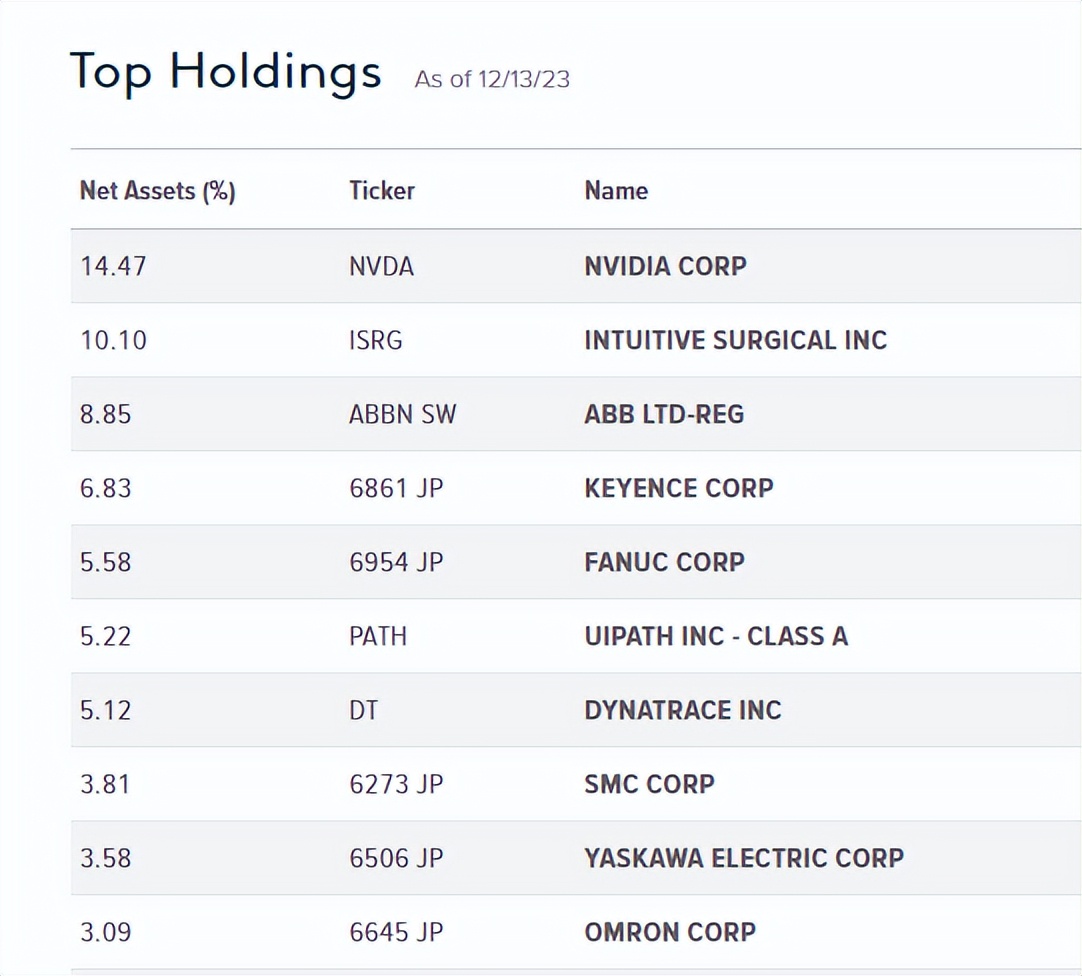Click the FANUC CORP holding

(664, 562)
